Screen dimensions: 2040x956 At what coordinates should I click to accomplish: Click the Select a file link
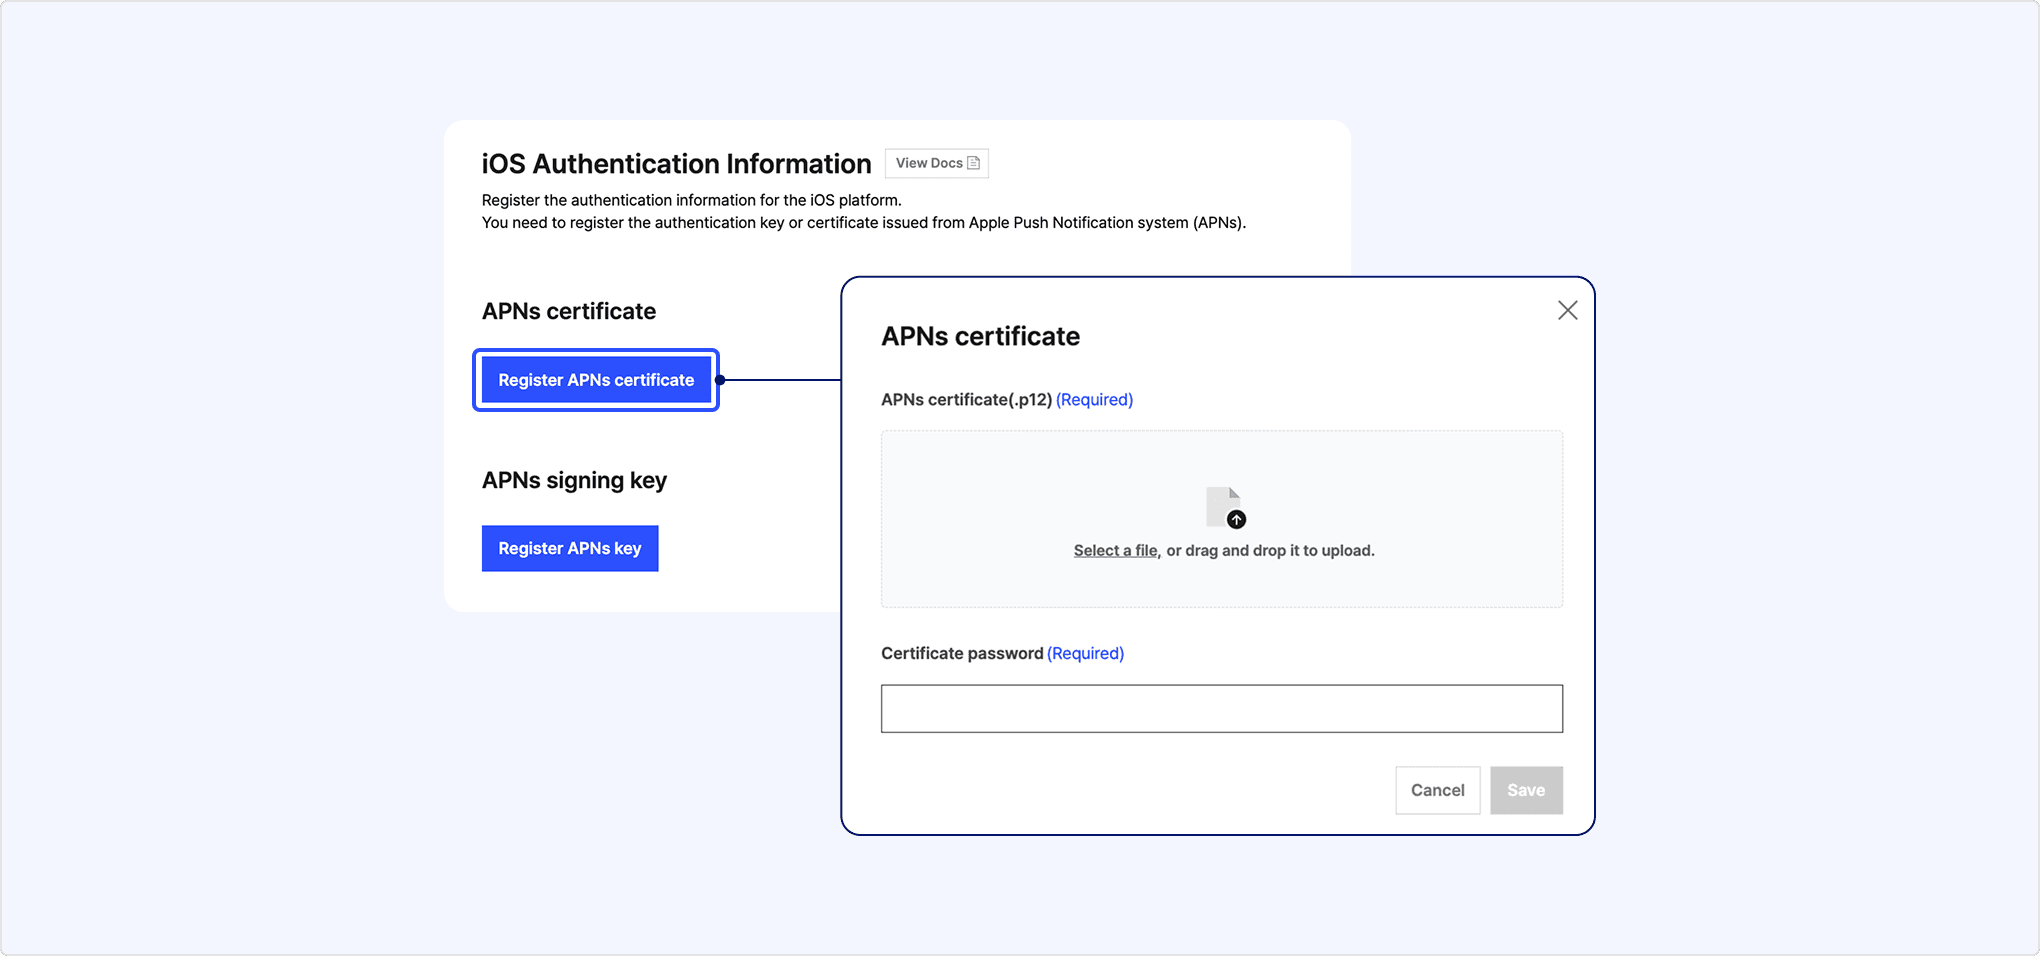tap(1115, 551)
